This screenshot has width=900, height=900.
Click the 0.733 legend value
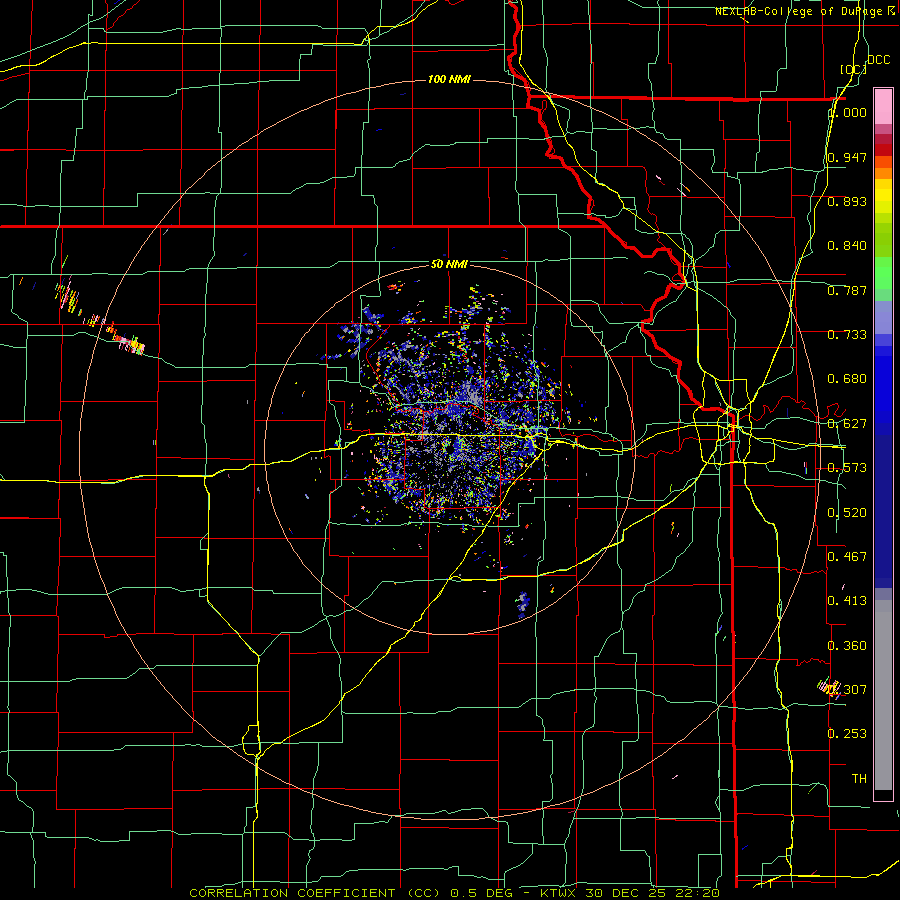coord(847,335)
